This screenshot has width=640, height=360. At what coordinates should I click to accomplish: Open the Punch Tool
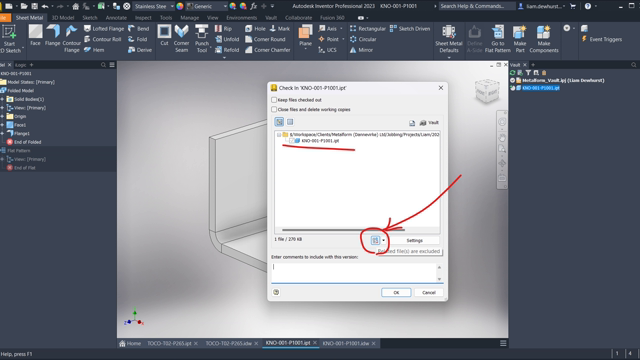coord(202,39)
